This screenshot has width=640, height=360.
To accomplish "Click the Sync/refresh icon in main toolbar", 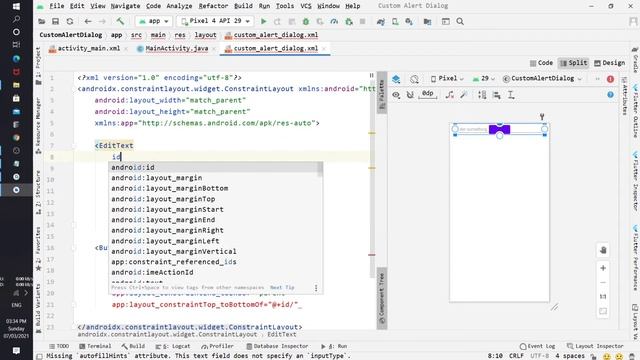I will (x=70, y=21).
